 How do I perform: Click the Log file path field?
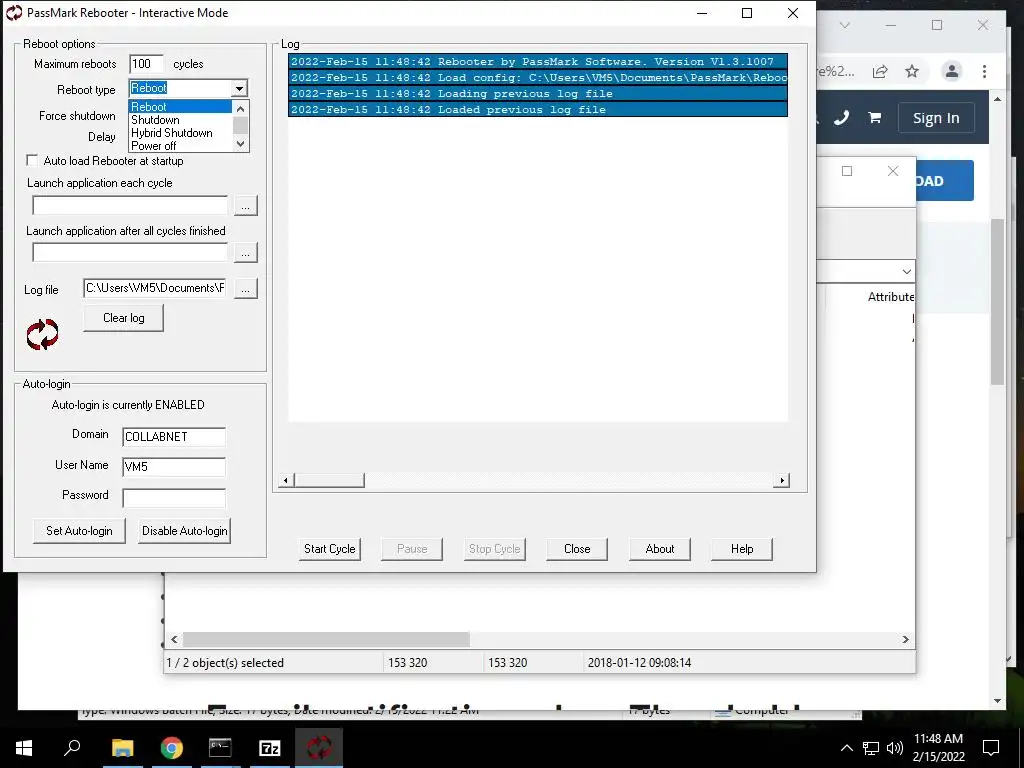point(155,288)
